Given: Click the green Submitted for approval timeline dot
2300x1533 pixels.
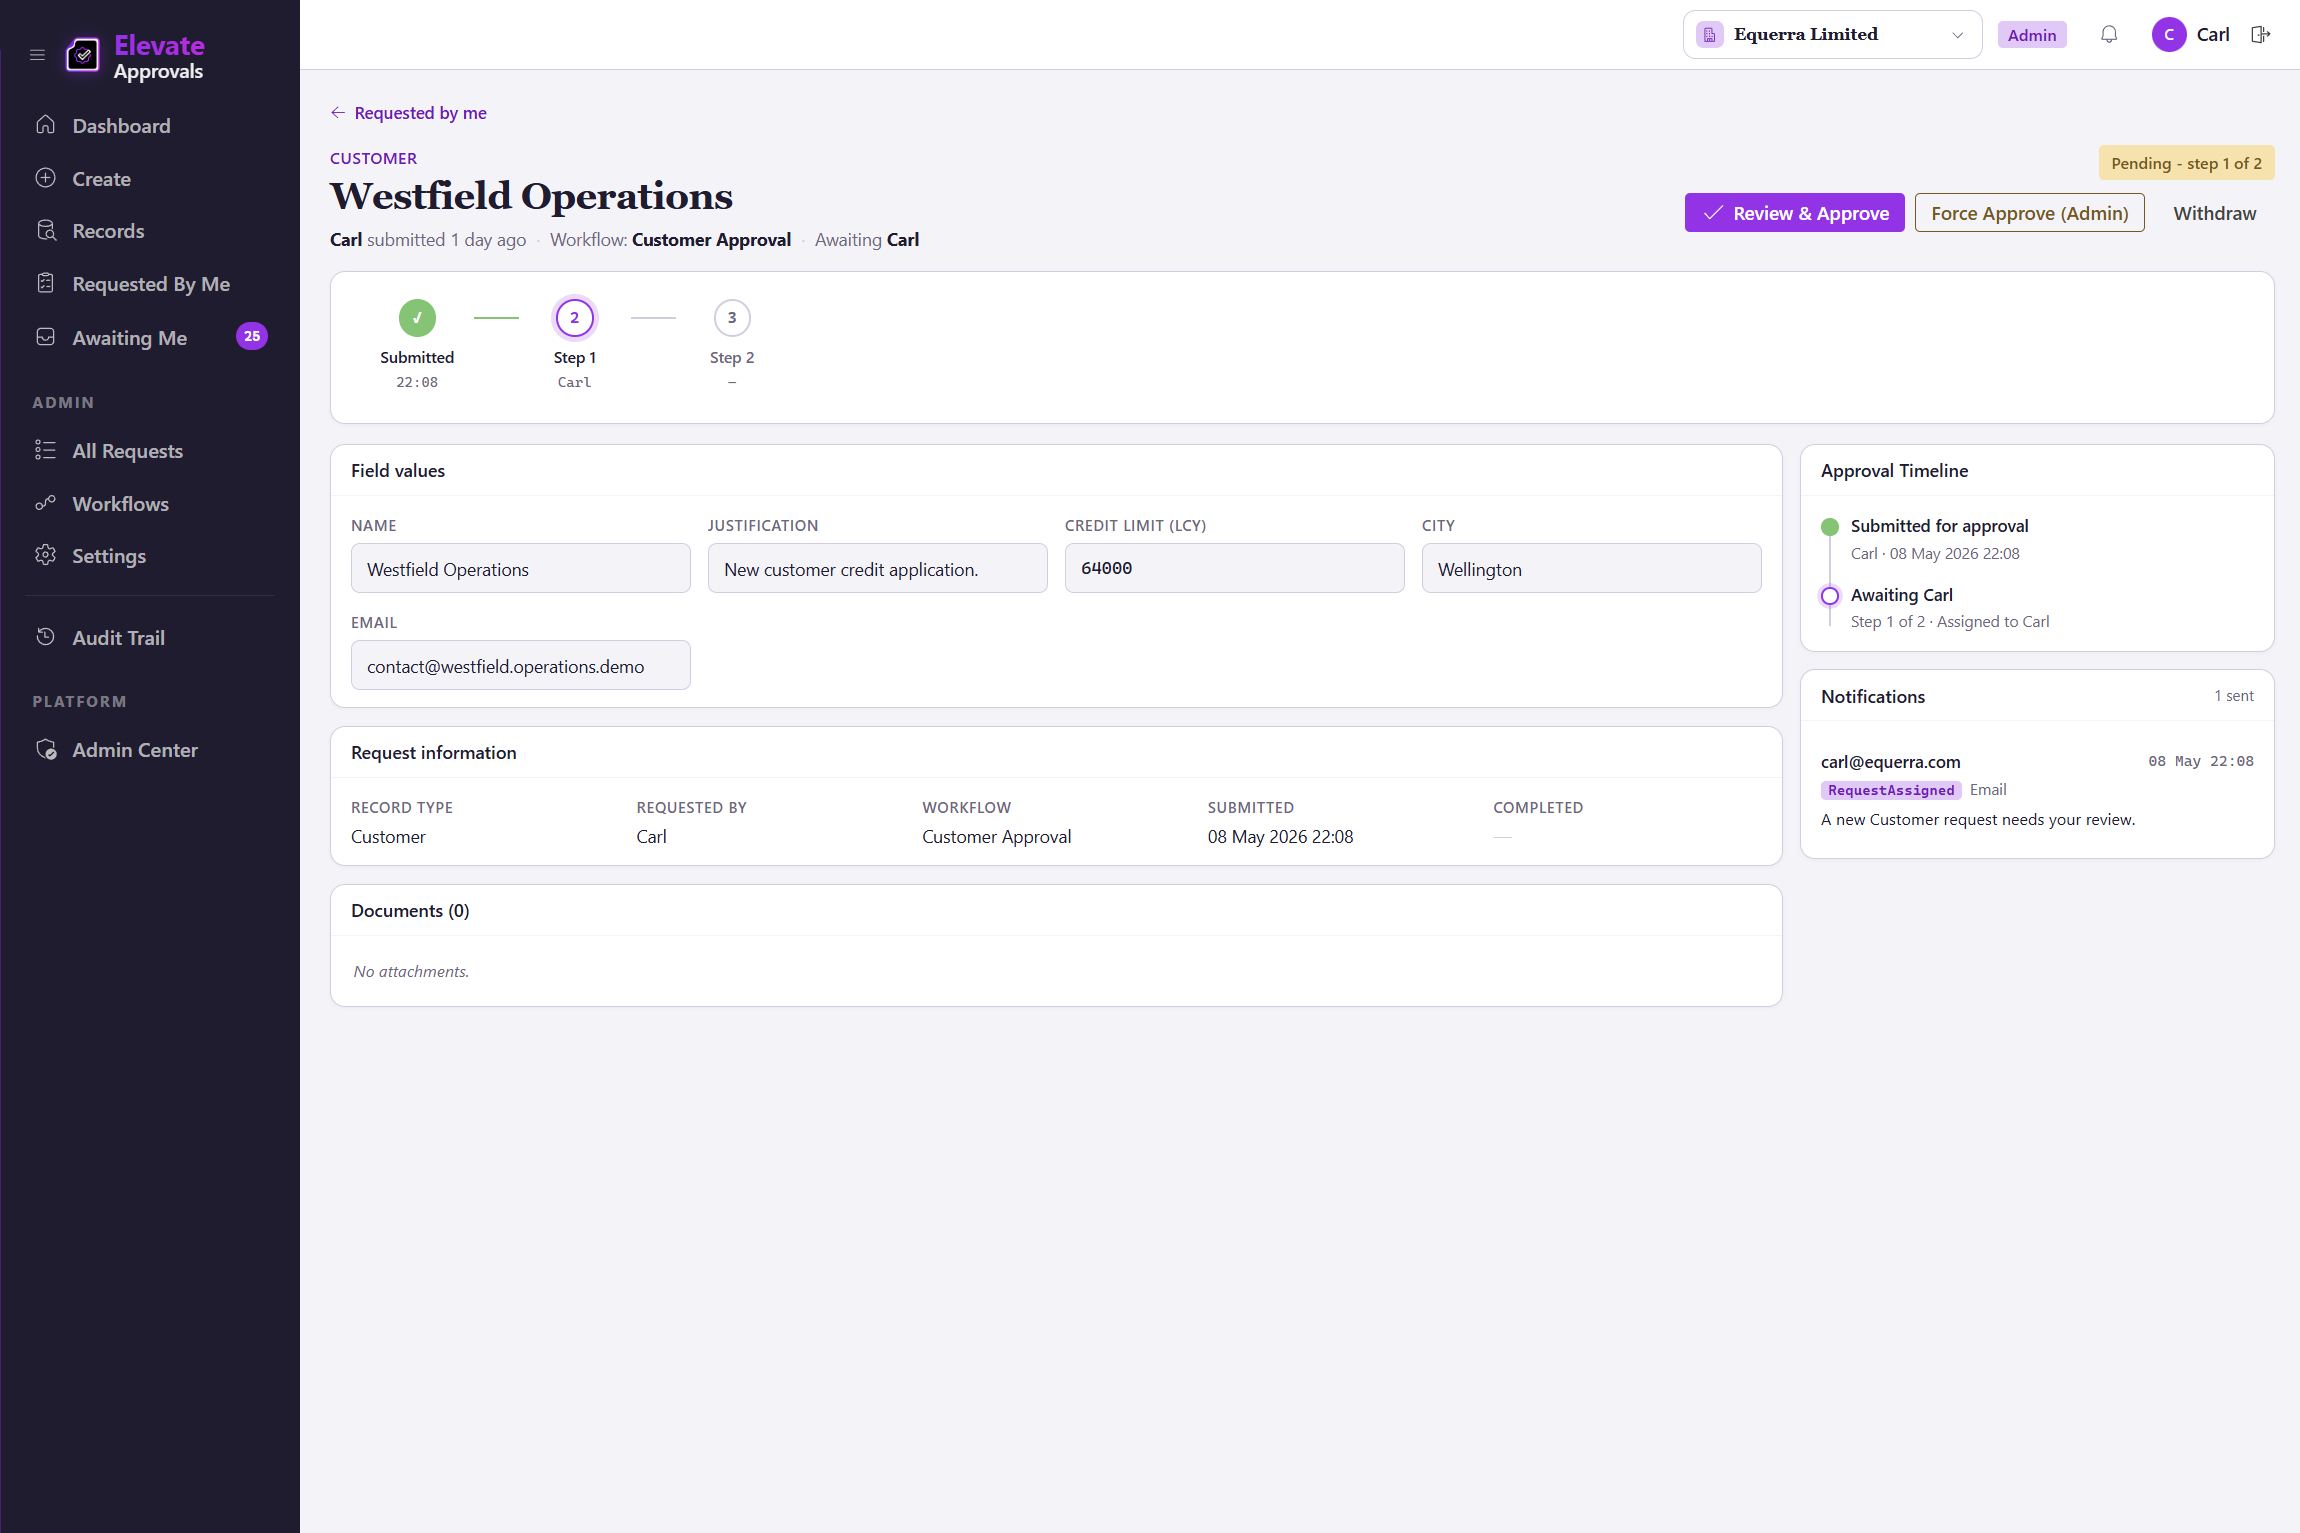Looking at the screenshot, I should coord(1830,527).
